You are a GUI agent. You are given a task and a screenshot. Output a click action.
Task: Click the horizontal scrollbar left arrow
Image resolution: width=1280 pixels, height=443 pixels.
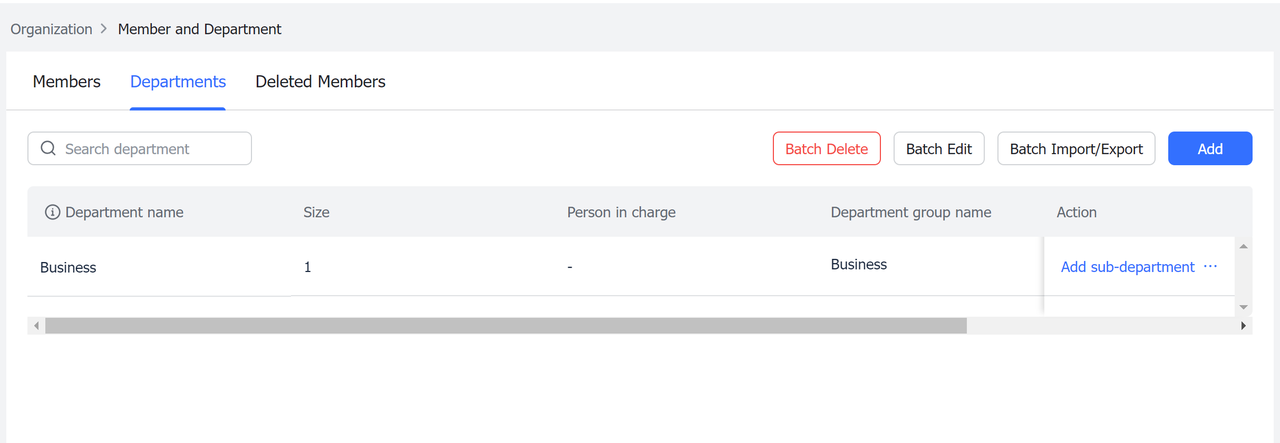37,326
